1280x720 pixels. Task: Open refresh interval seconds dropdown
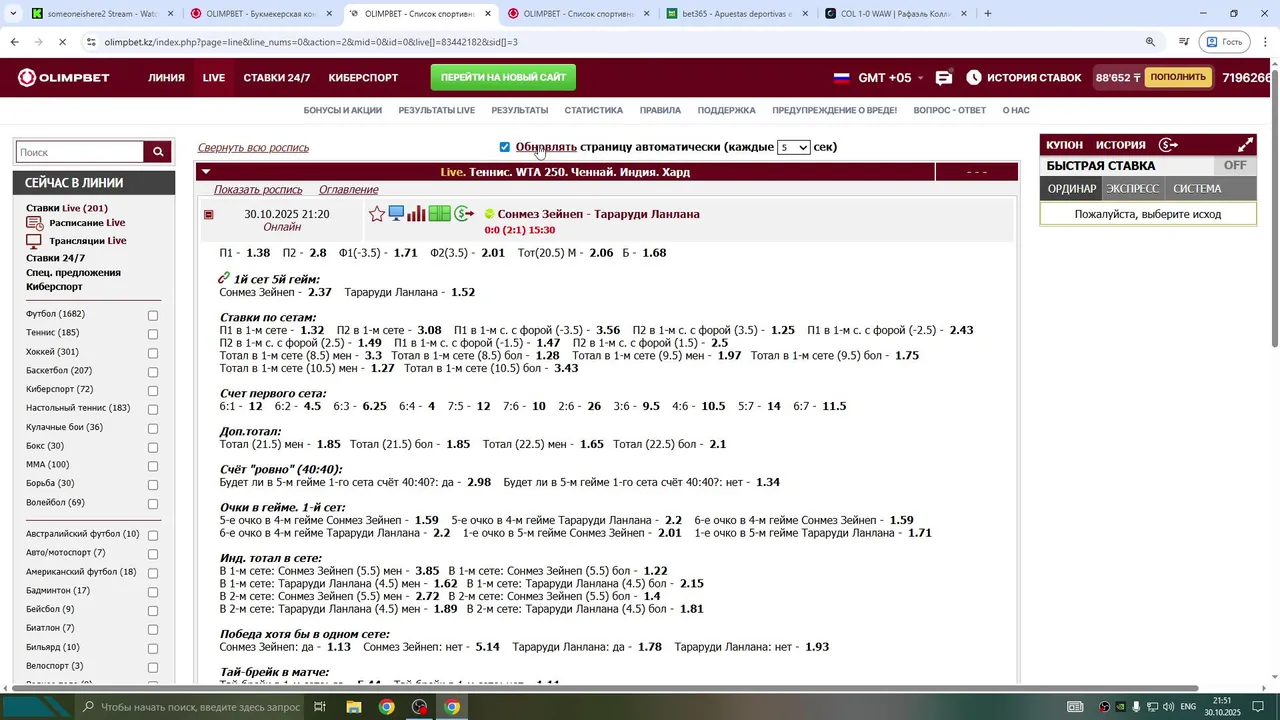pyautogui.click(x=793, y=147)
